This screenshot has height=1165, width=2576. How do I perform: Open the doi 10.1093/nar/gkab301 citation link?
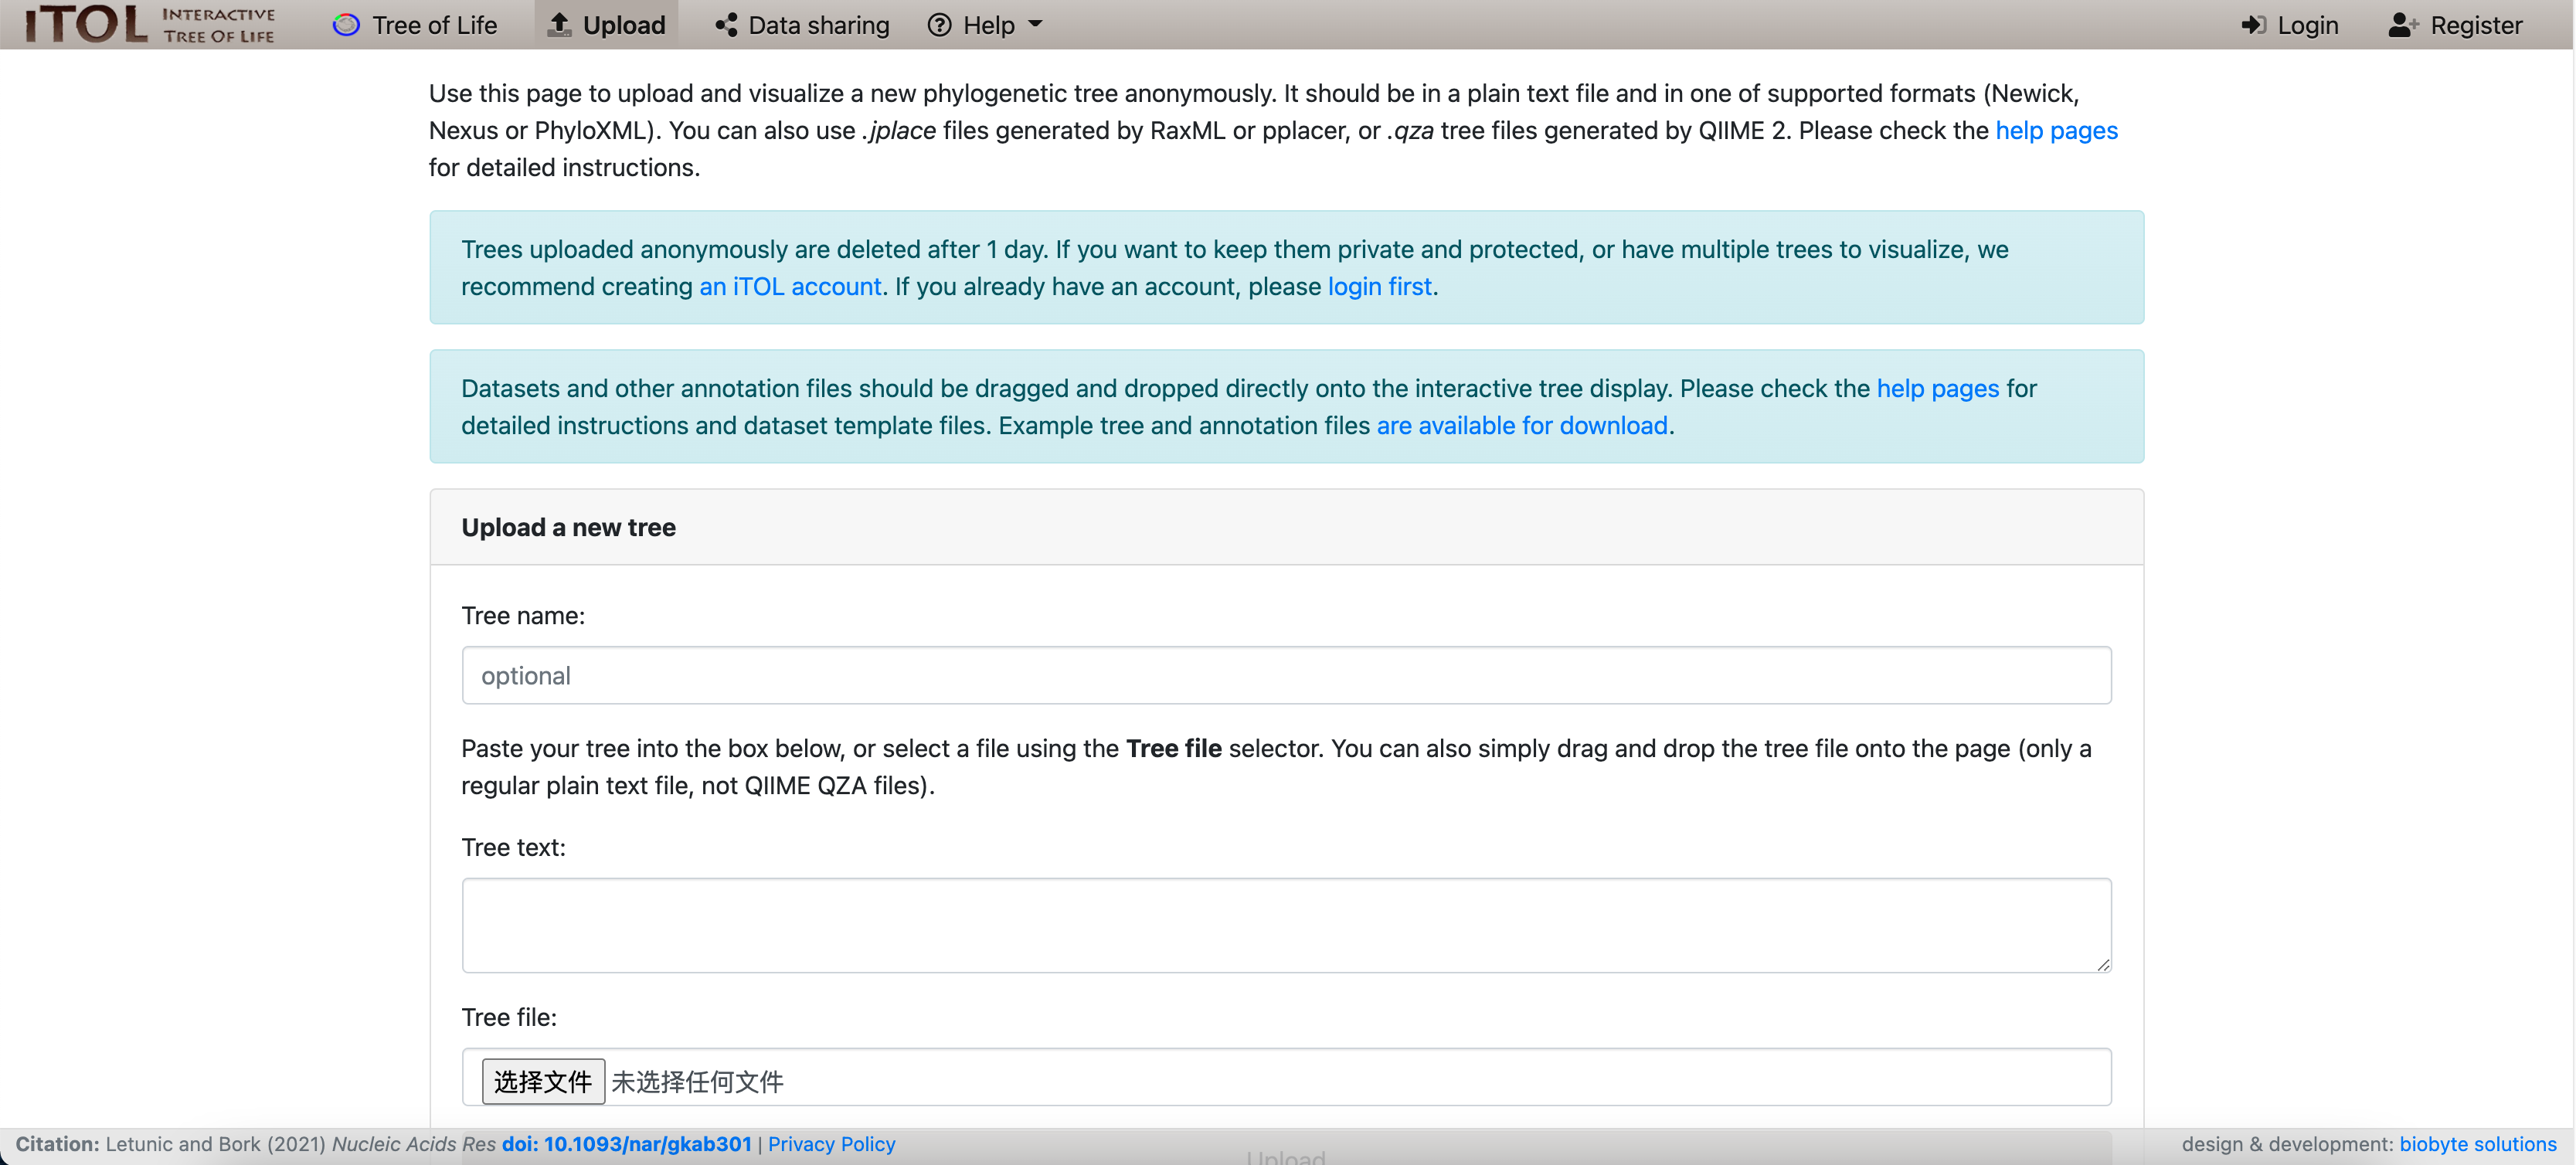(626, 1143)
